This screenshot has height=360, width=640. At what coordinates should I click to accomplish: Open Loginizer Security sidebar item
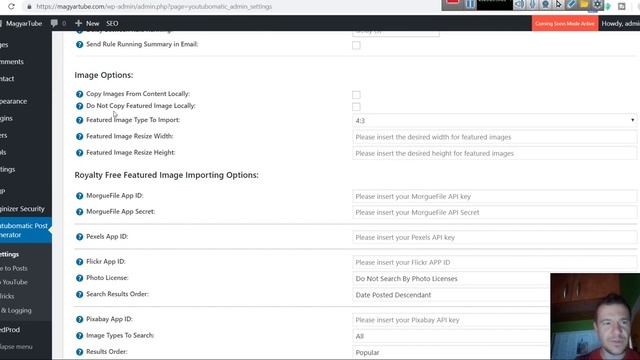[x=26, y=209]
